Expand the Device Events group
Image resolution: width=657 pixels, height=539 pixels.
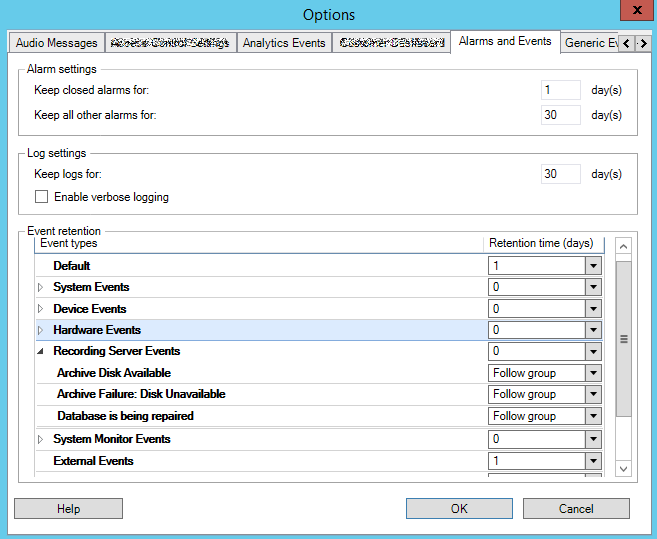(41, 309)
